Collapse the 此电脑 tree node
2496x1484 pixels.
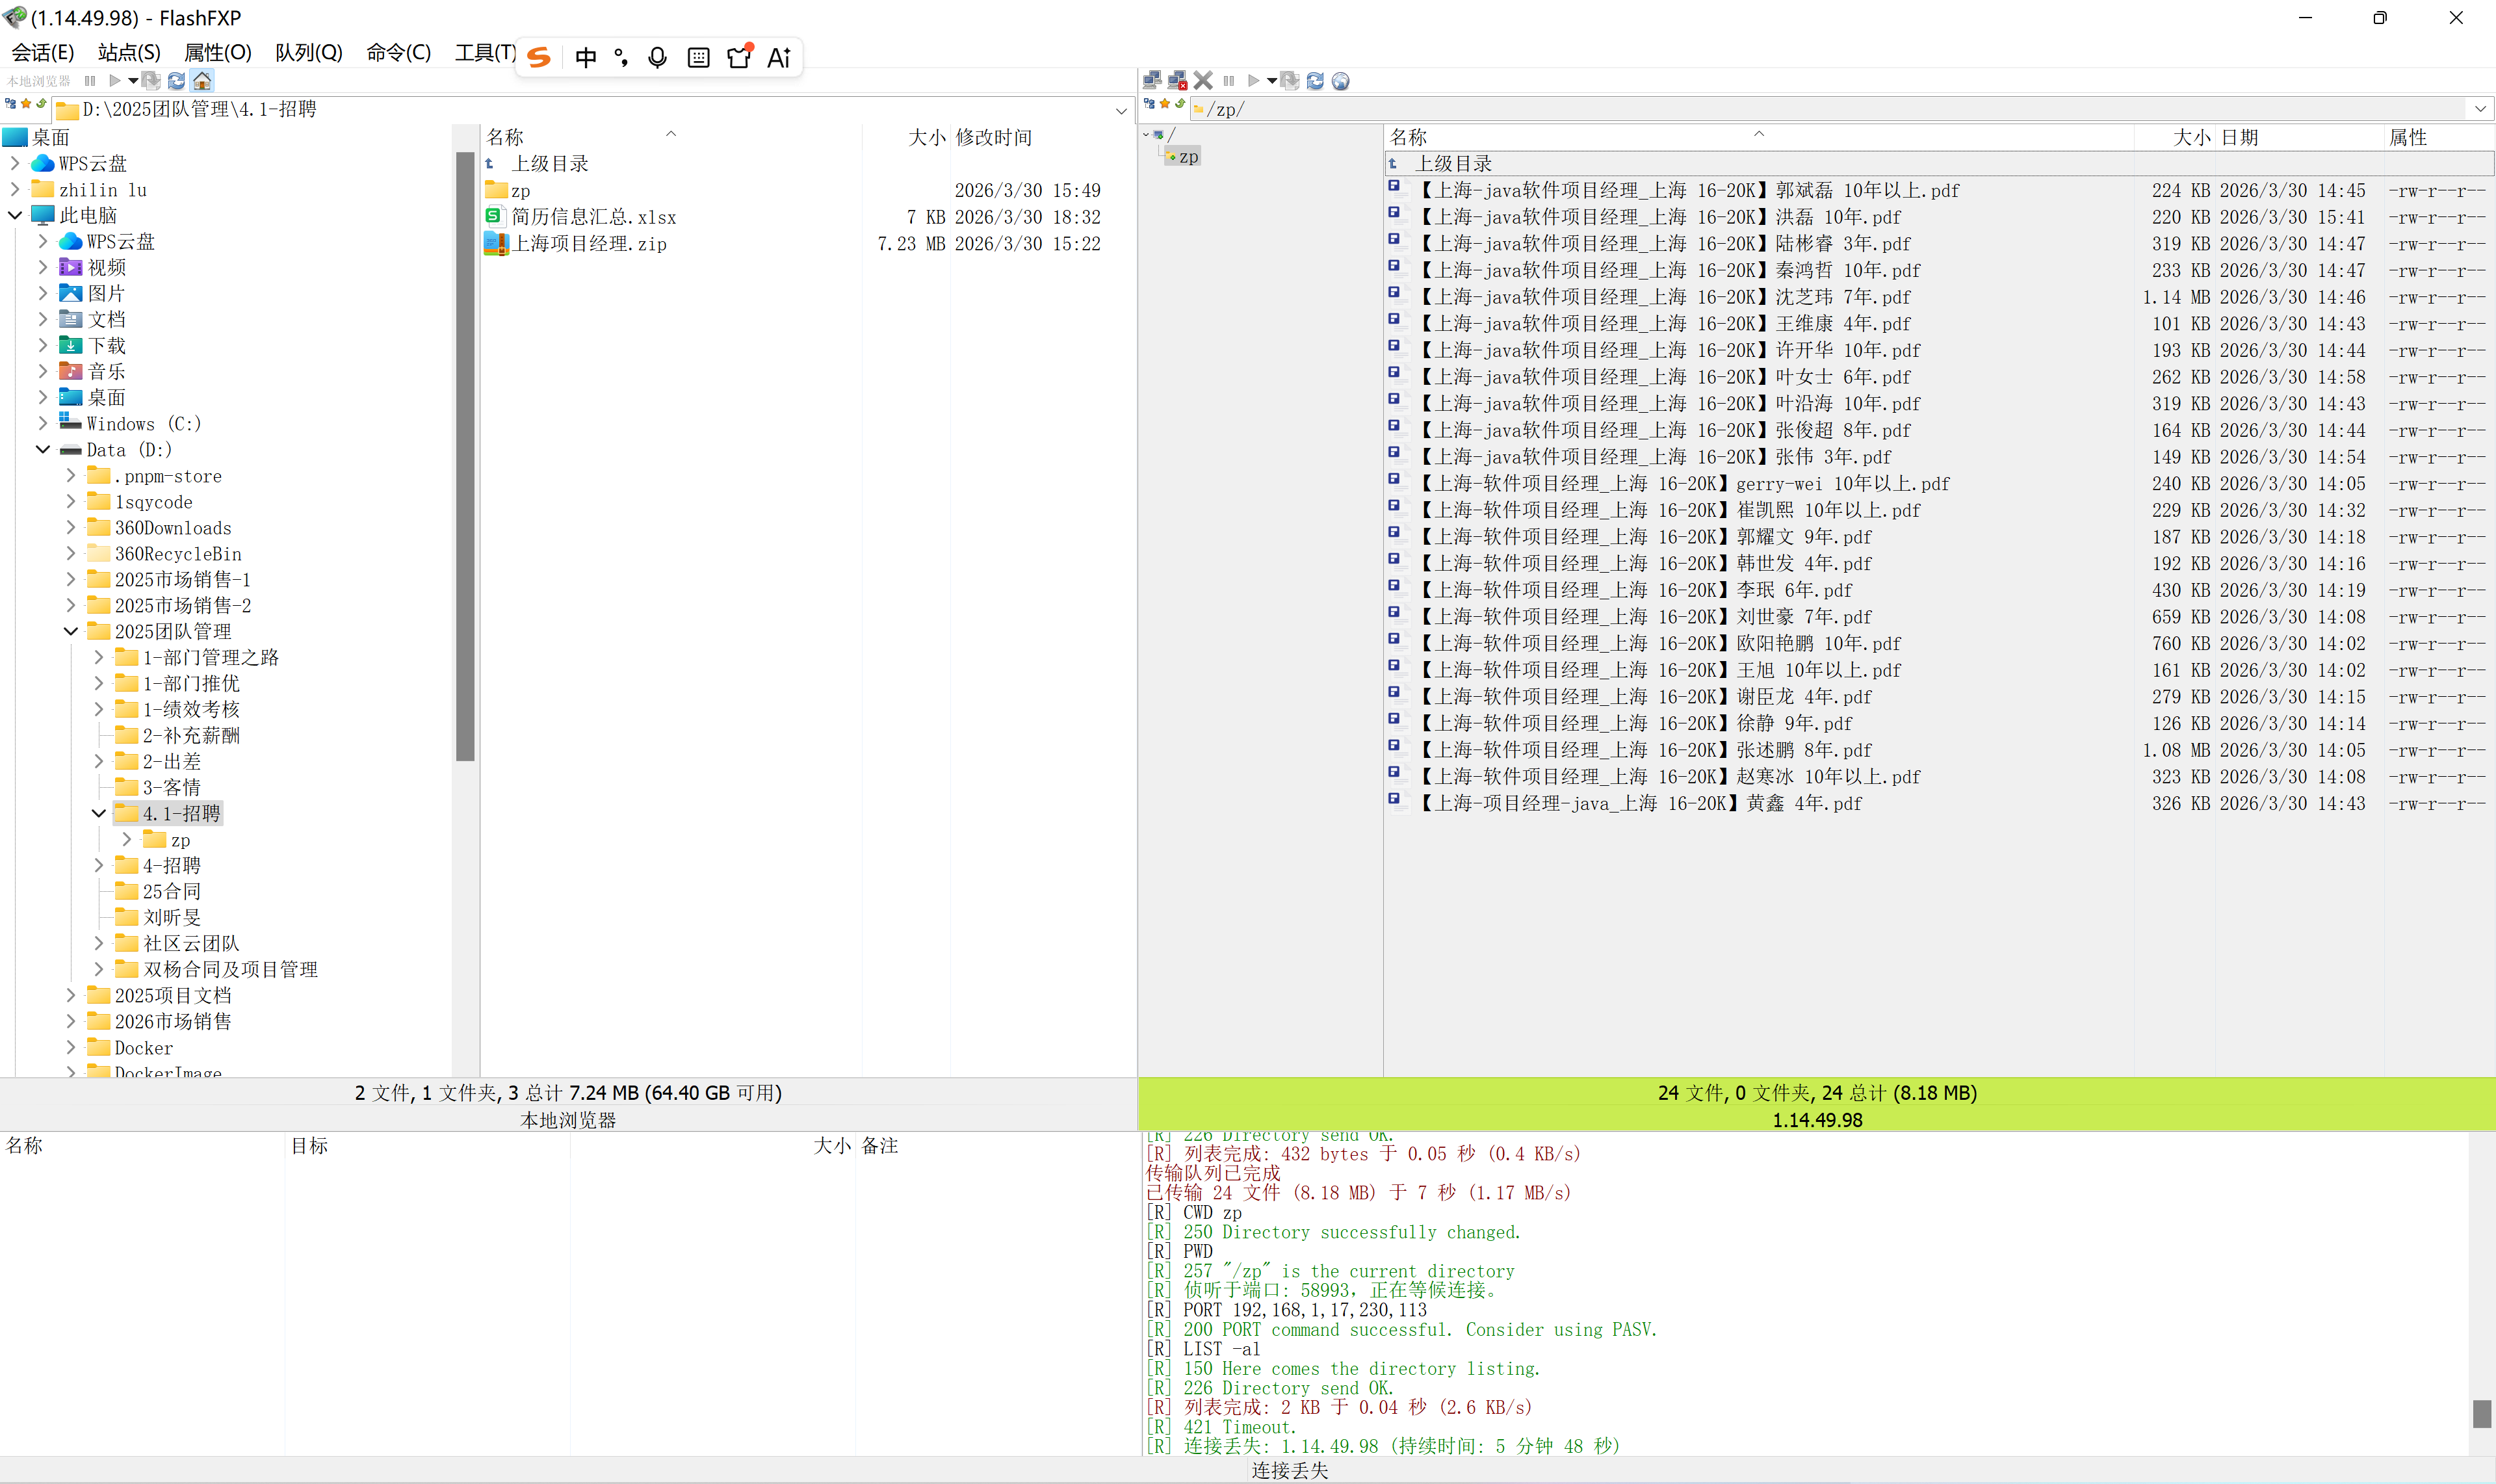click(15, 215)
